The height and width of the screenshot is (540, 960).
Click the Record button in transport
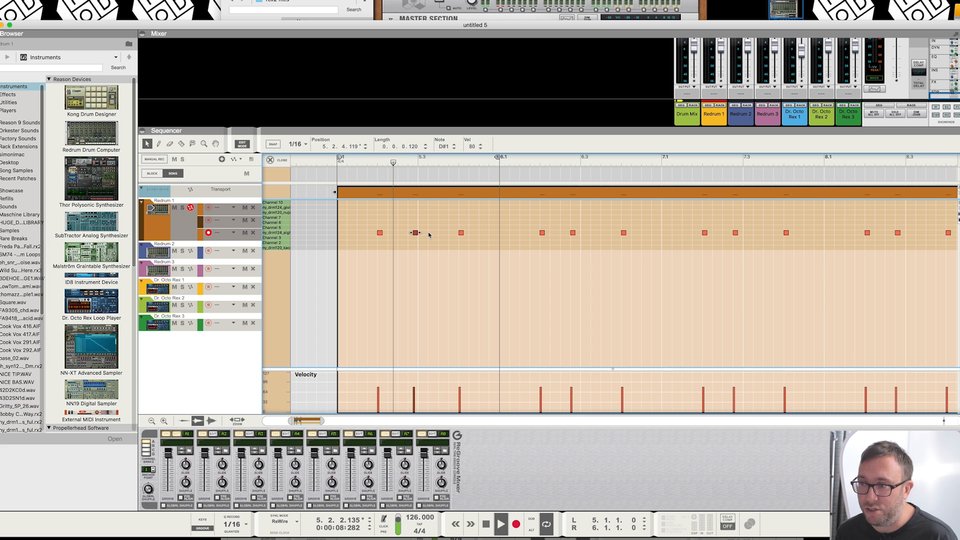pos(516,524)
